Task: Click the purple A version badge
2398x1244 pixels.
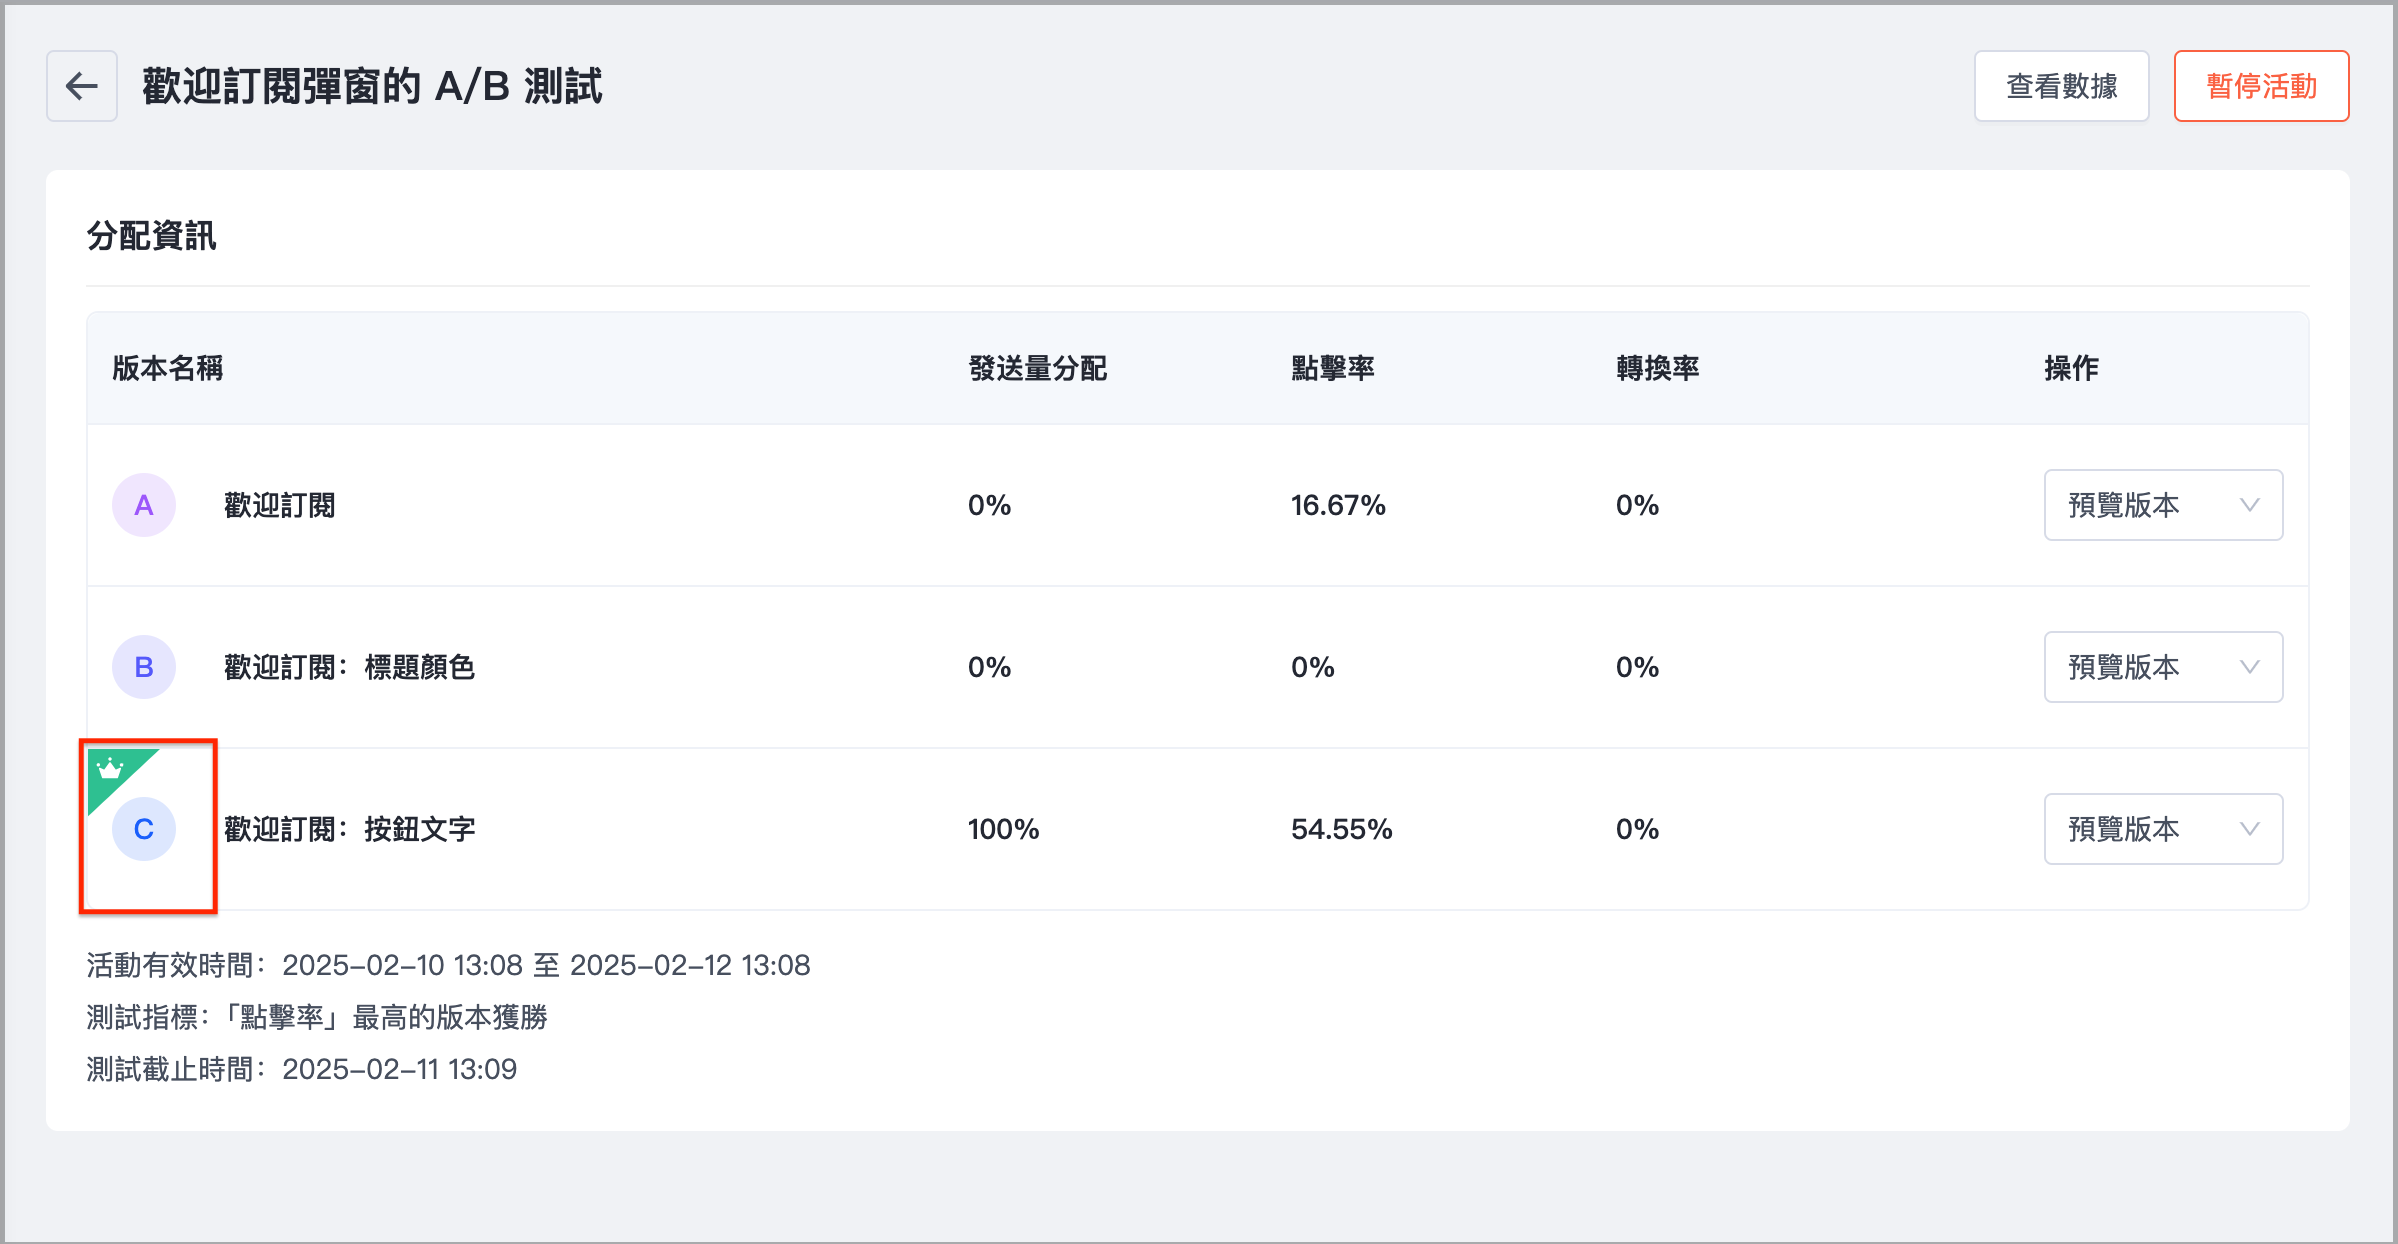Action: 144,505
